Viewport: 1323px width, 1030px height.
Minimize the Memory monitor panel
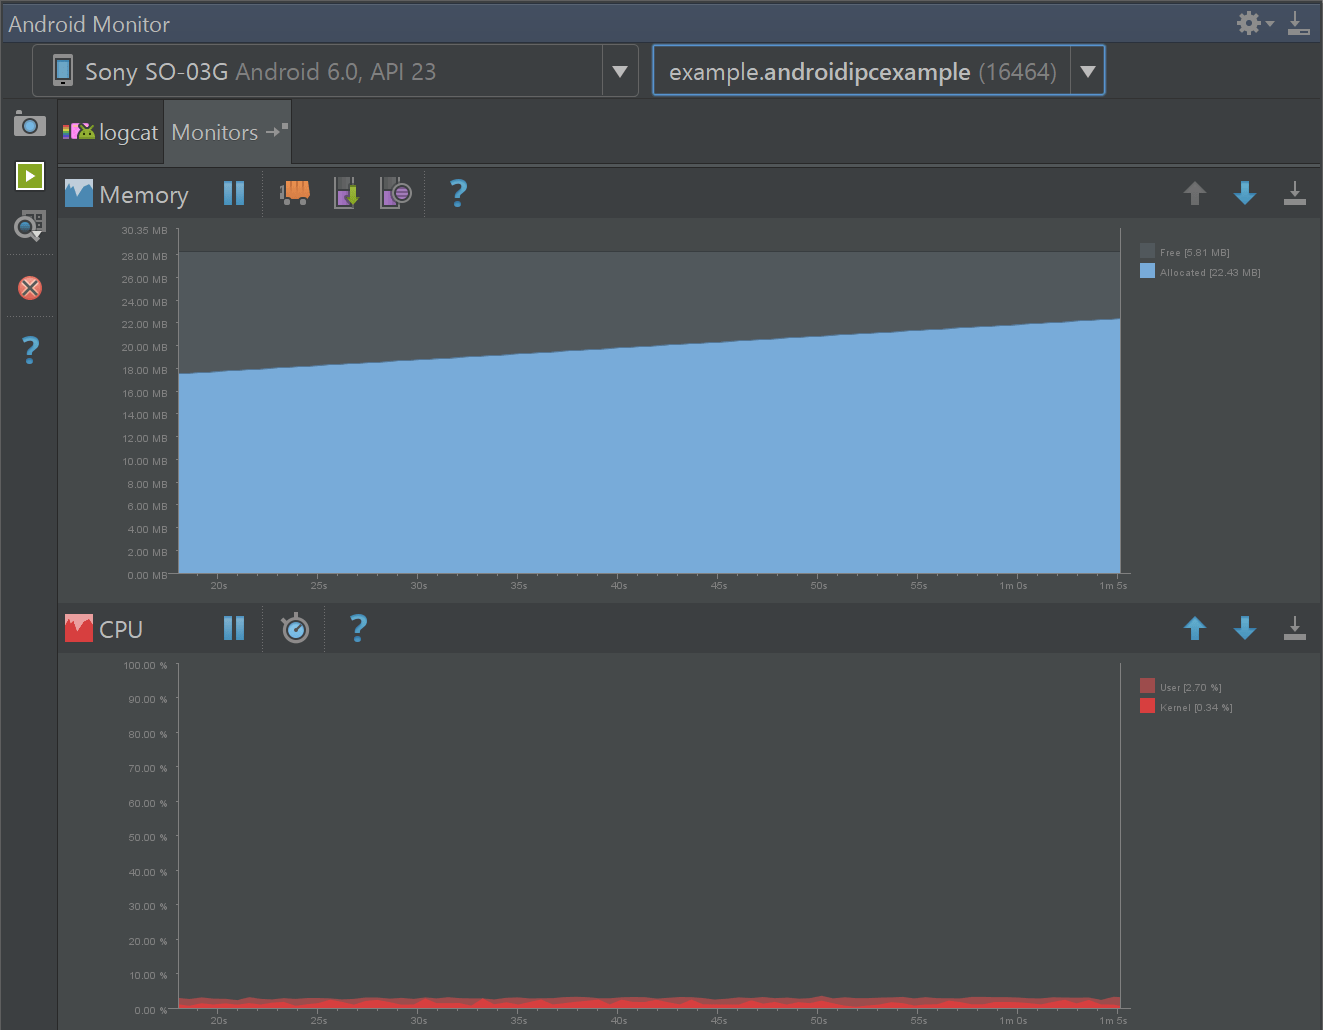coord(1295,193)
